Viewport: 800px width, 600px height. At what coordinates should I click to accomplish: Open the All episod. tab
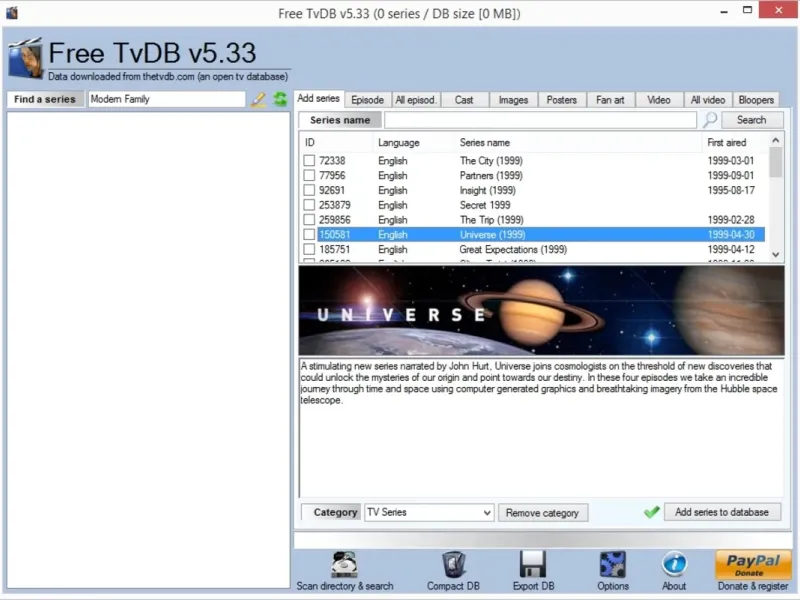pos(416,100)
